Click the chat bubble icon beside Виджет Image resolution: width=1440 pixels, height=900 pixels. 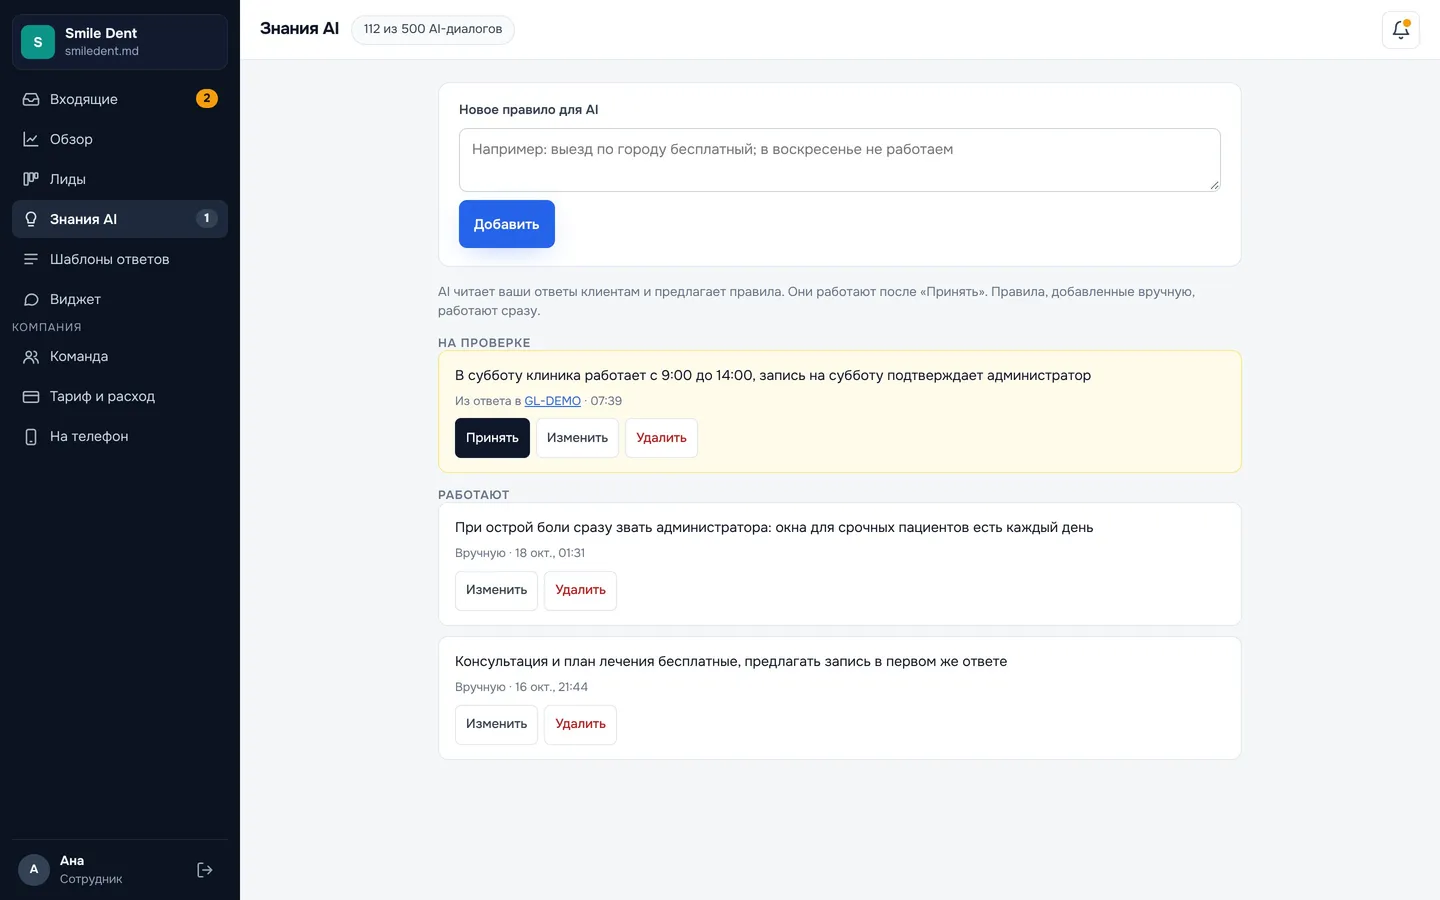31,299
